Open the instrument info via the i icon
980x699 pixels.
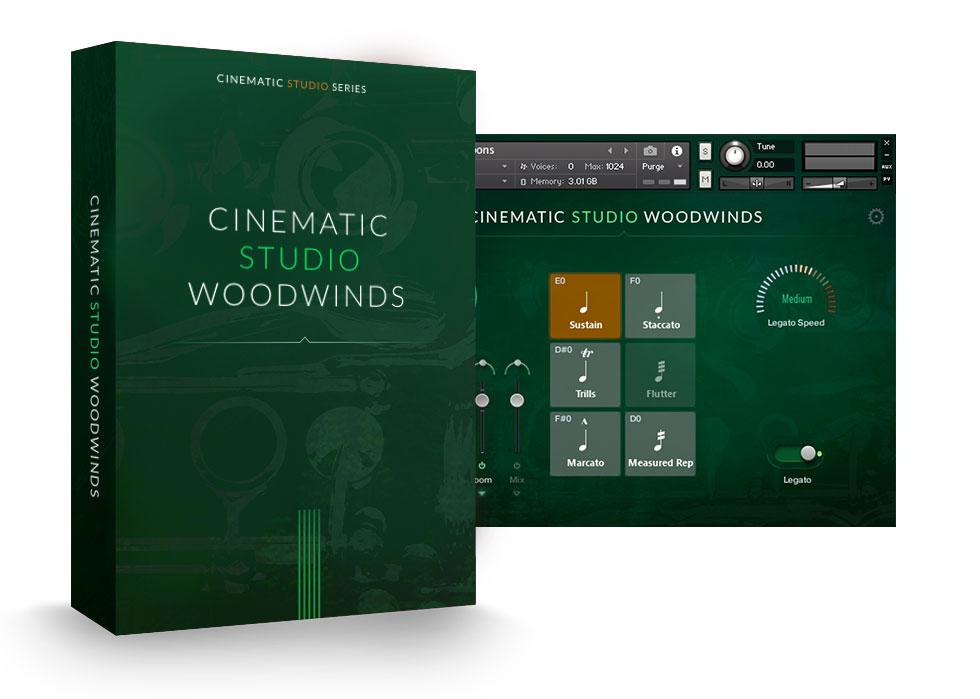678,151
